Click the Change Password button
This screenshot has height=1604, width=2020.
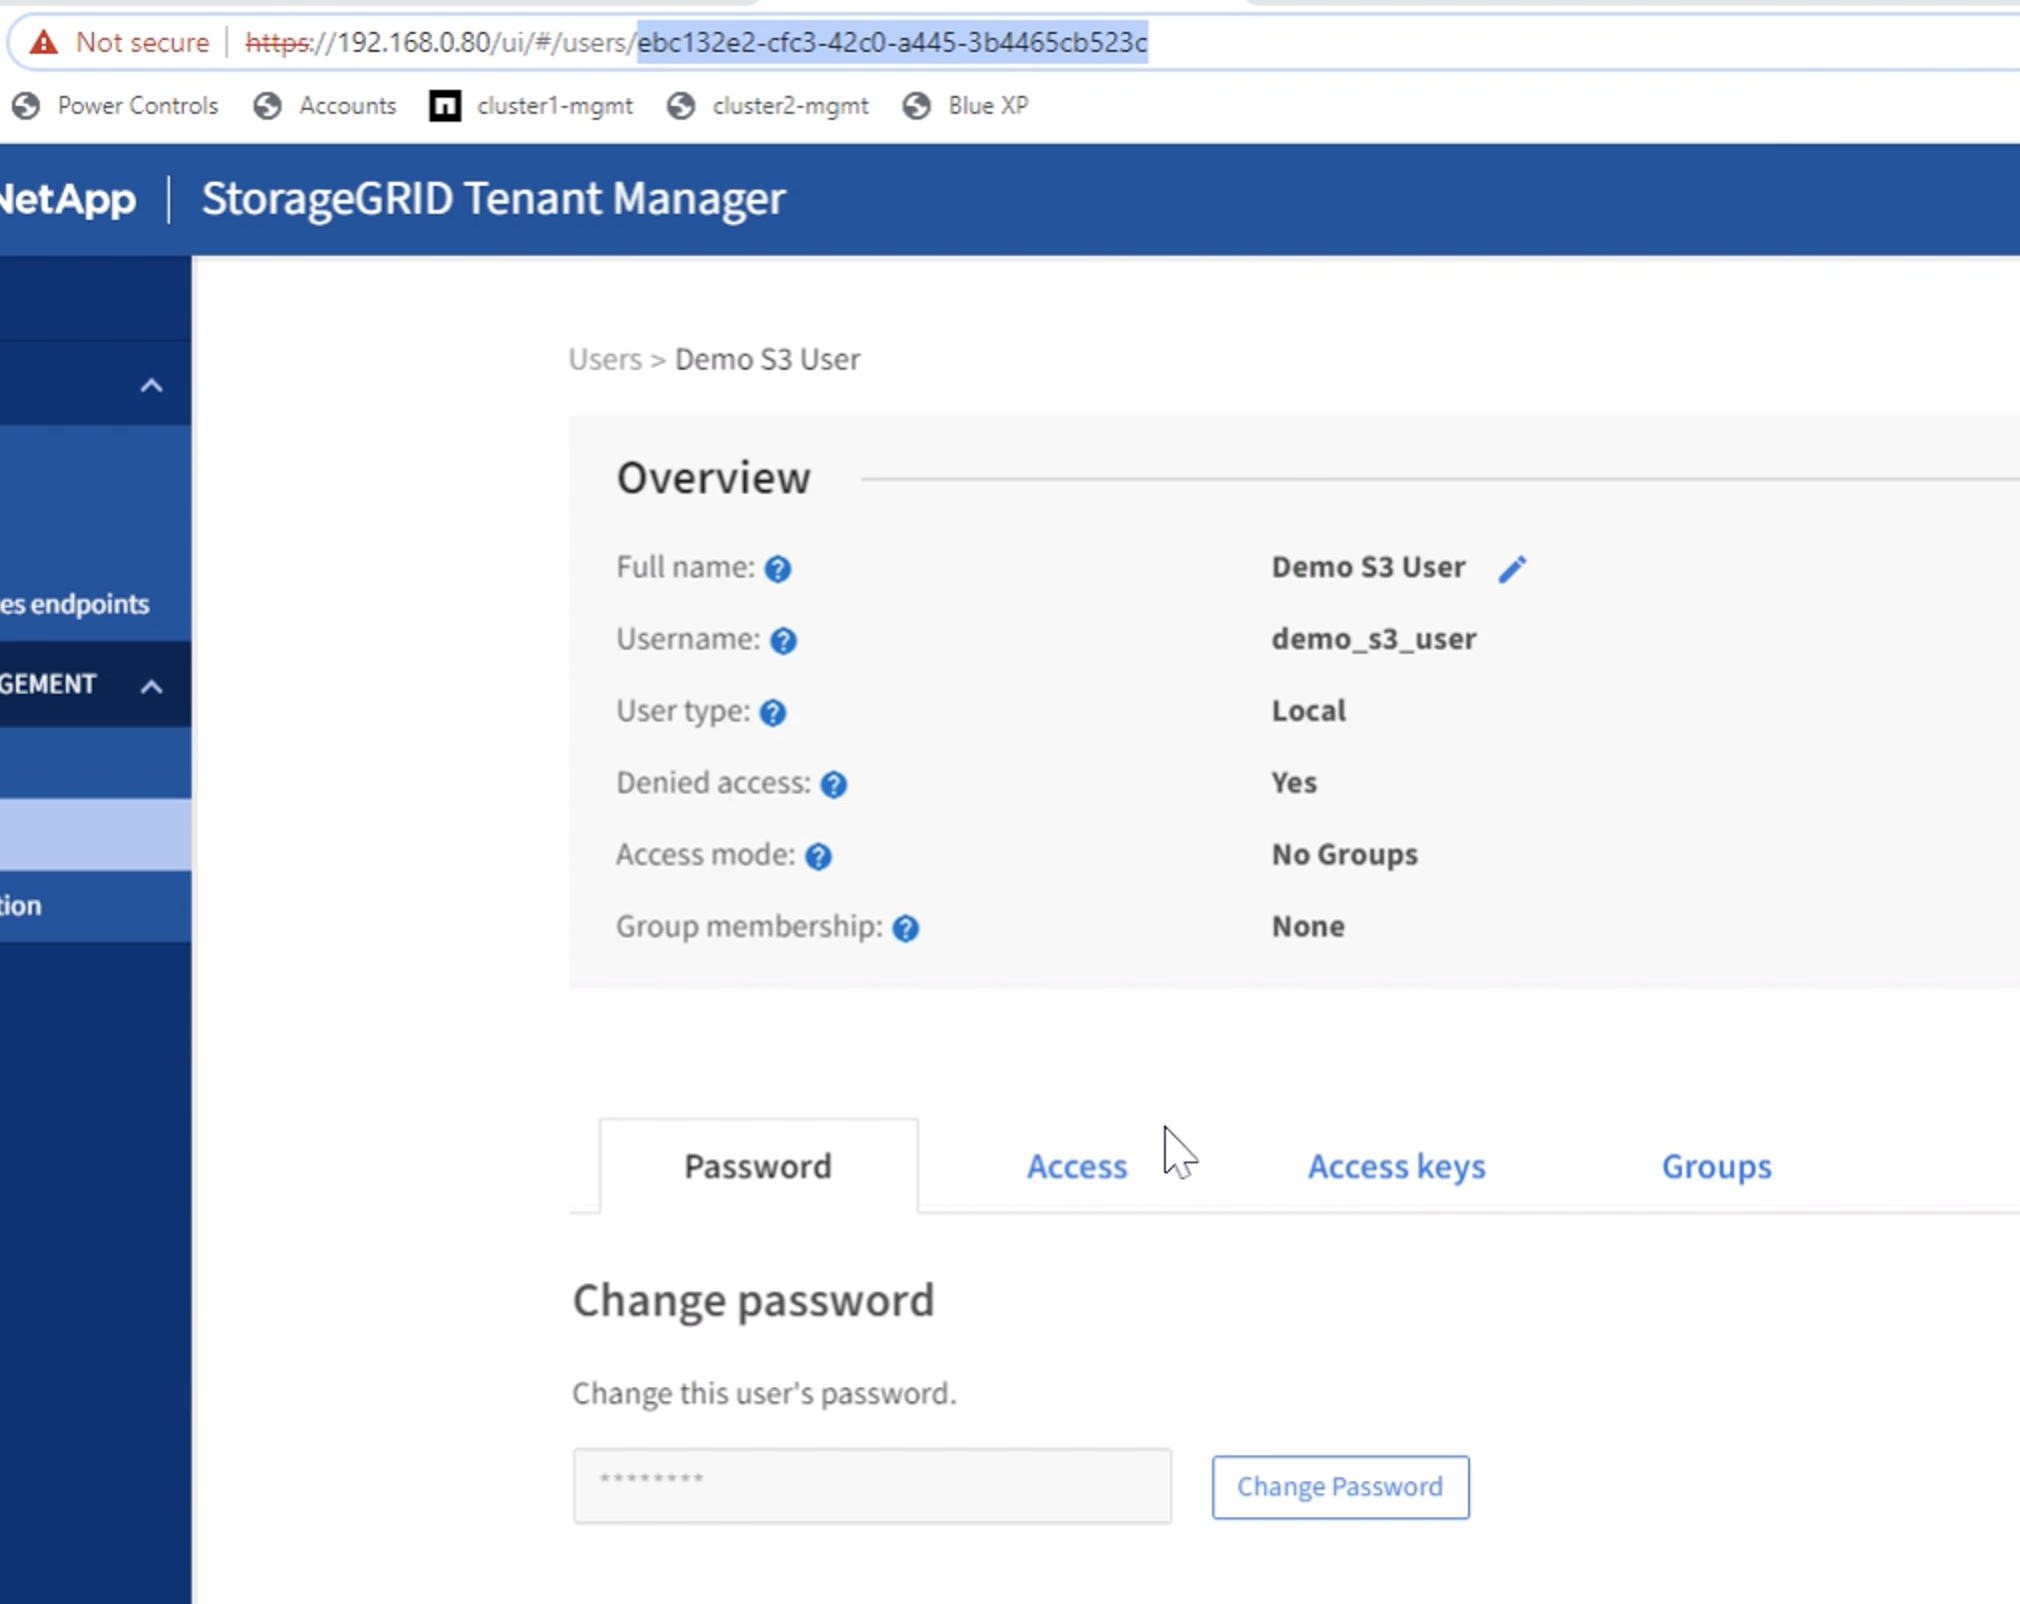coord(1338,1486)
